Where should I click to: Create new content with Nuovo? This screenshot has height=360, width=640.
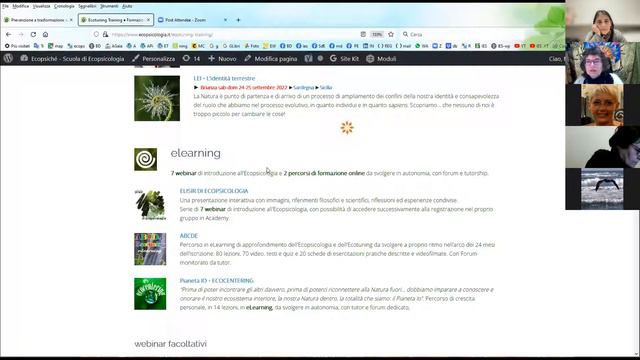[x=222, y=58]
